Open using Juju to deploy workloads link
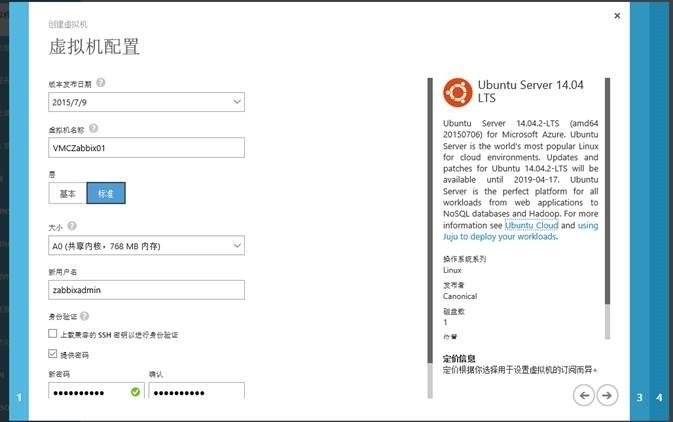Image resolution: width=673 pixels, height=422 pixels. click(500, 237)
